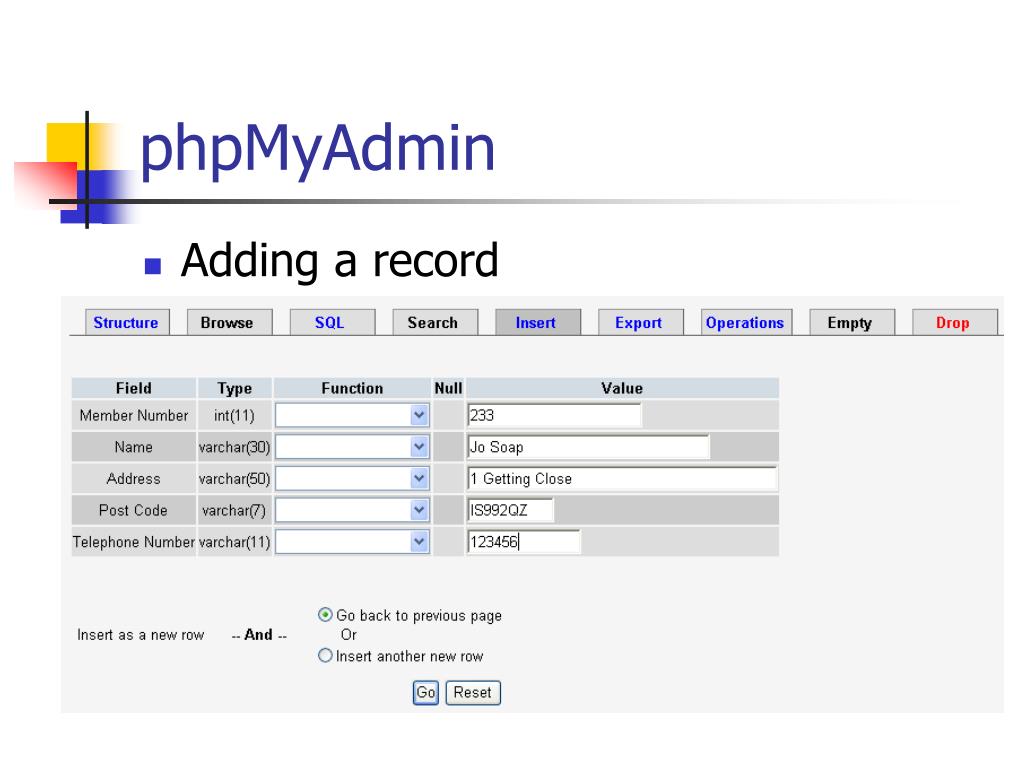Click the 'varchar(50)' type cell

[x=234, y=479]
